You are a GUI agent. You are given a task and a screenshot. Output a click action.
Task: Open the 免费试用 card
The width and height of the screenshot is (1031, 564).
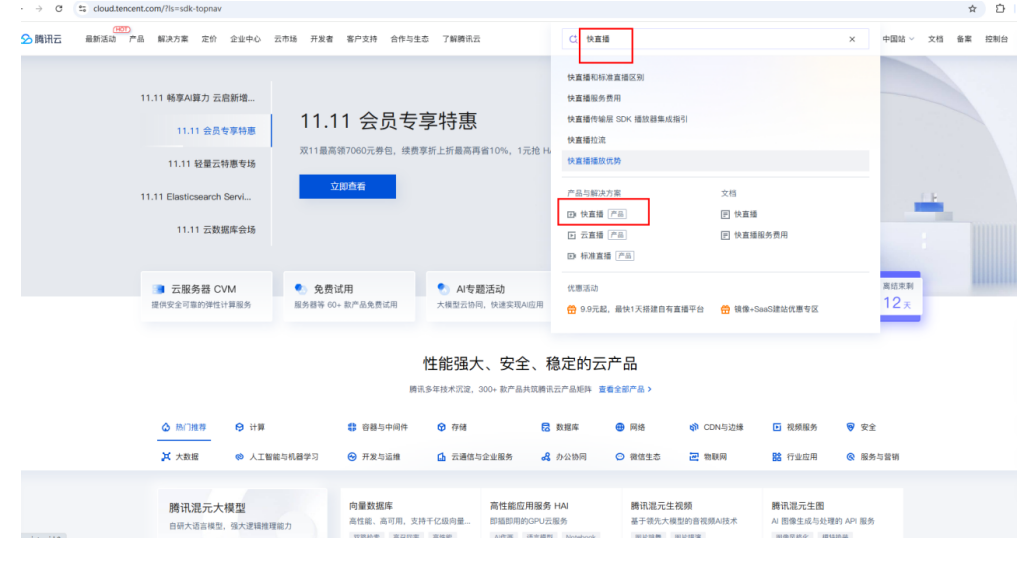click(x=349, y=296)
